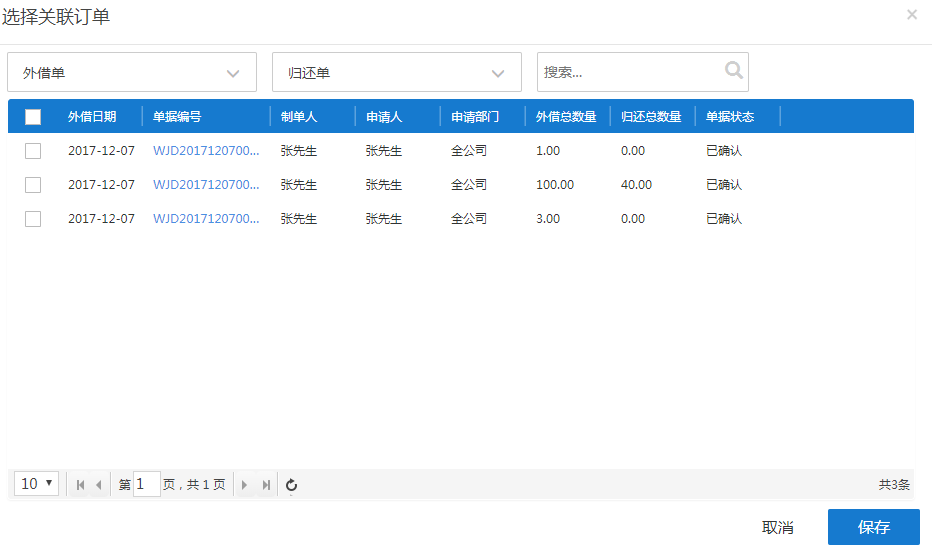Click the 取消 button
Viewport: 932px width, 551px height.
777,527
